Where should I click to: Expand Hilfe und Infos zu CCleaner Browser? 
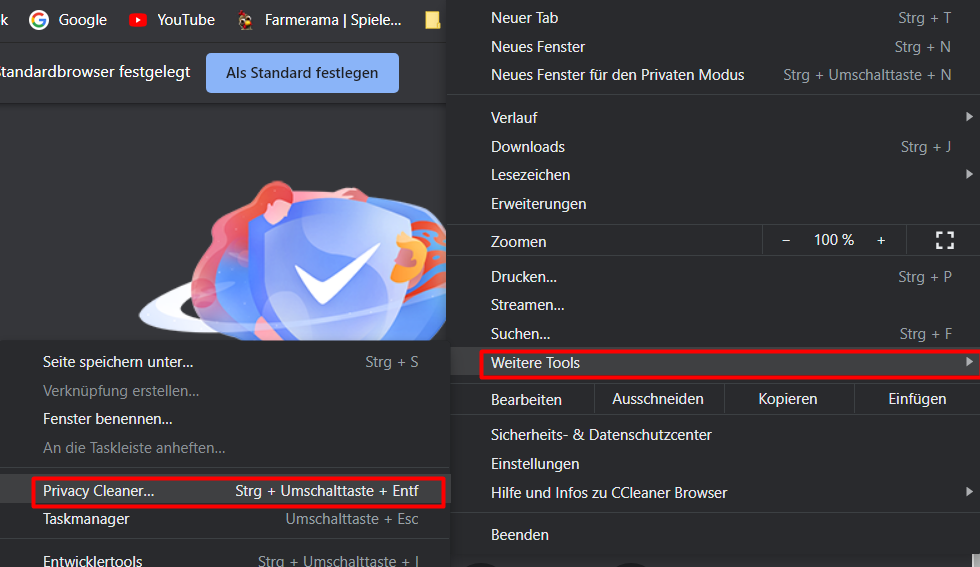pyautogui.click(x=715, y=493)
